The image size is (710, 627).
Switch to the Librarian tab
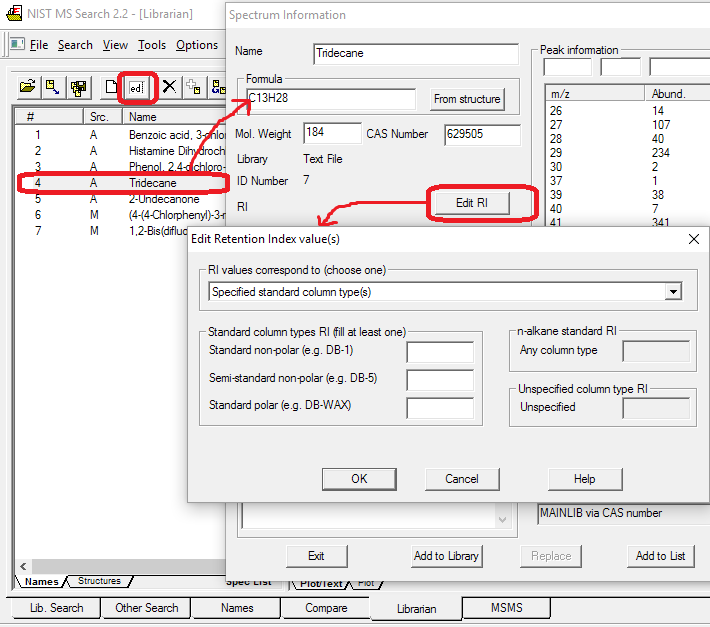coord(417,608)
